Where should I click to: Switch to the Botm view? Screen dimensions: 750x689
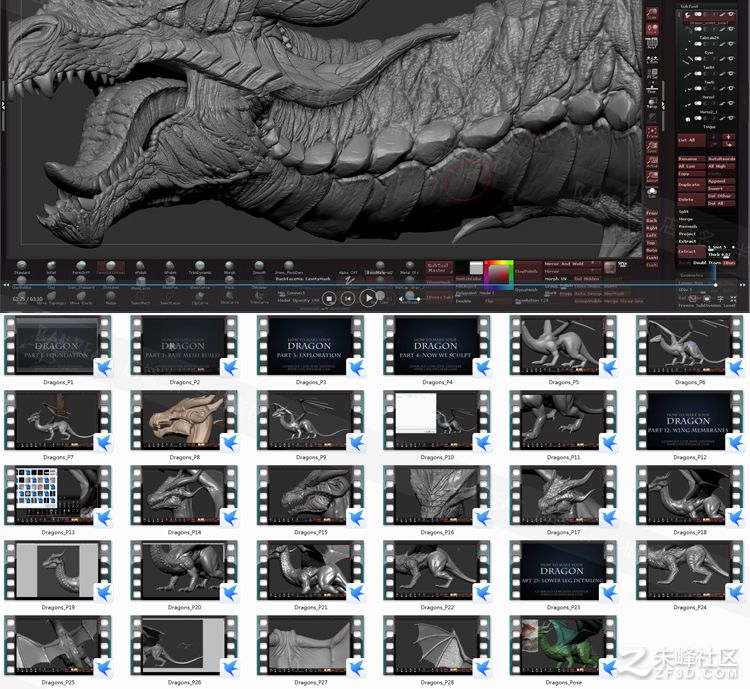[x=652, y=250]
